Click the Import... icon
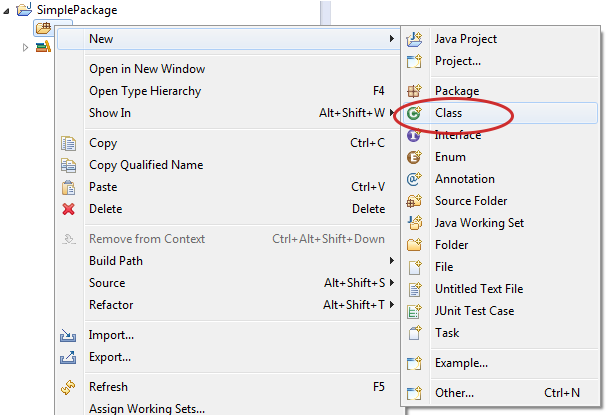Image resolution: width=608 pixels, height=415 pixels. click(68, 335)
